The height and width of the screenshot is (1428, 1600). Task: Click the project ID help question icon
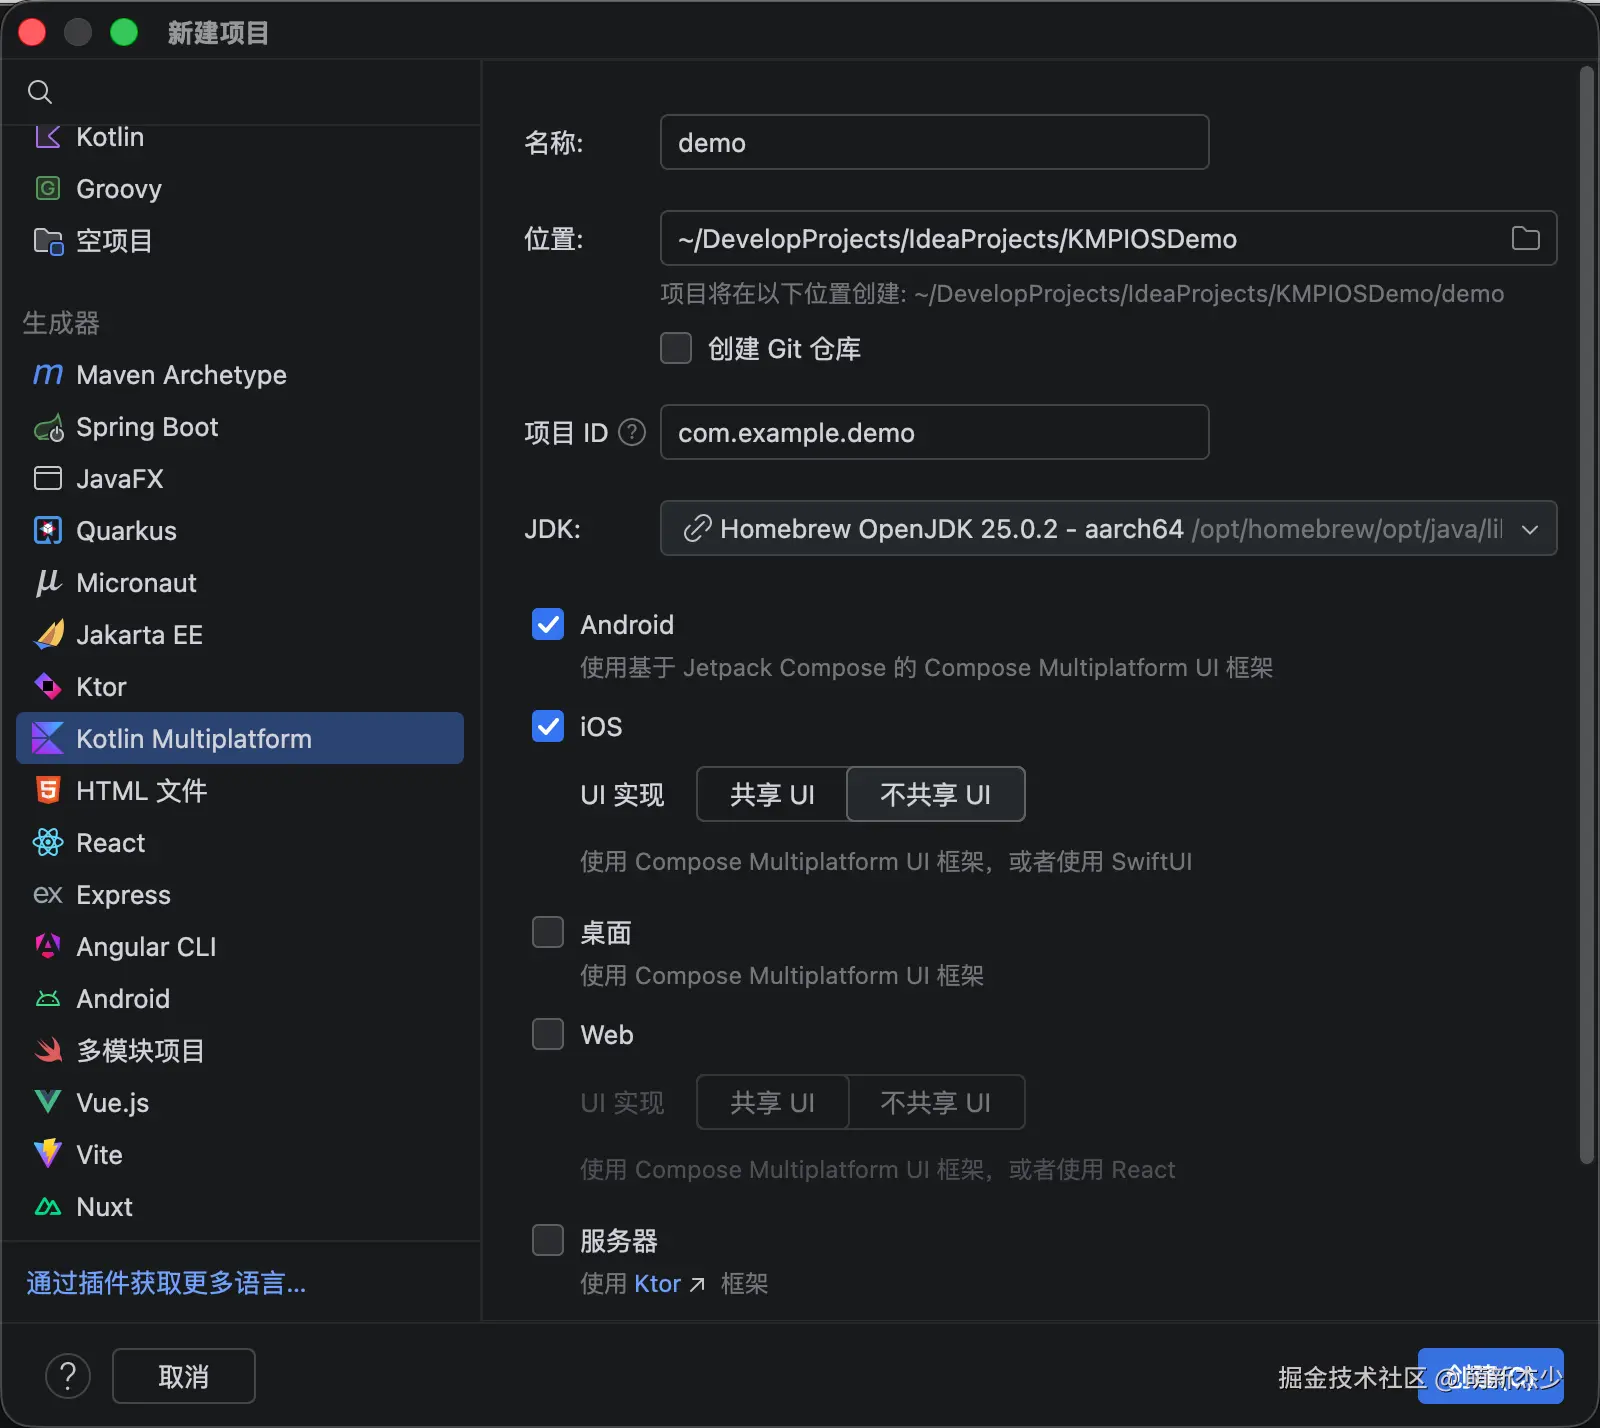632,433
